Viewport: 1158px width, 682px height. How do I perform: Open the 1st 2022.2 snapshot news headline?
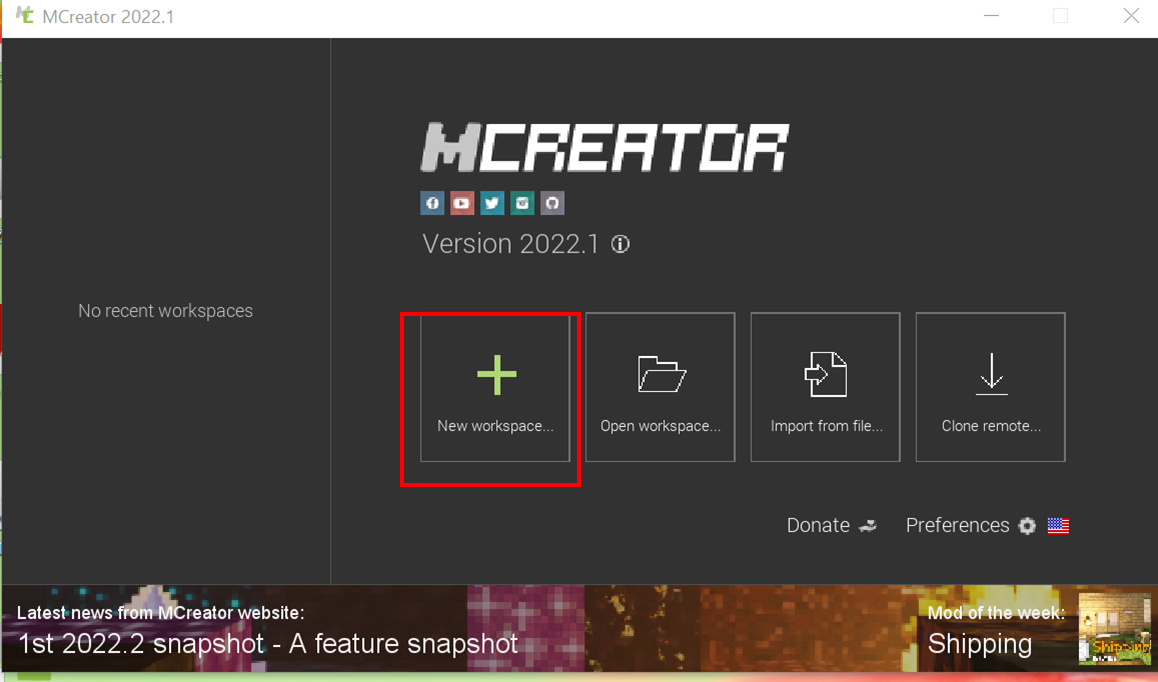268,644
